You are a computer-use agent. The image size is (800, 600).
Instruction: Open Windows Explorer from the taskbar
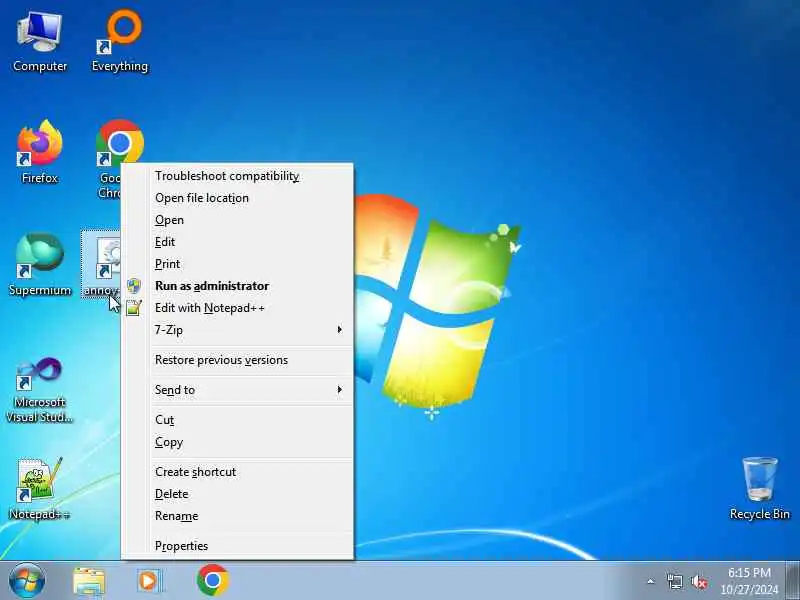pyautogui.click(x=89, y=581)
